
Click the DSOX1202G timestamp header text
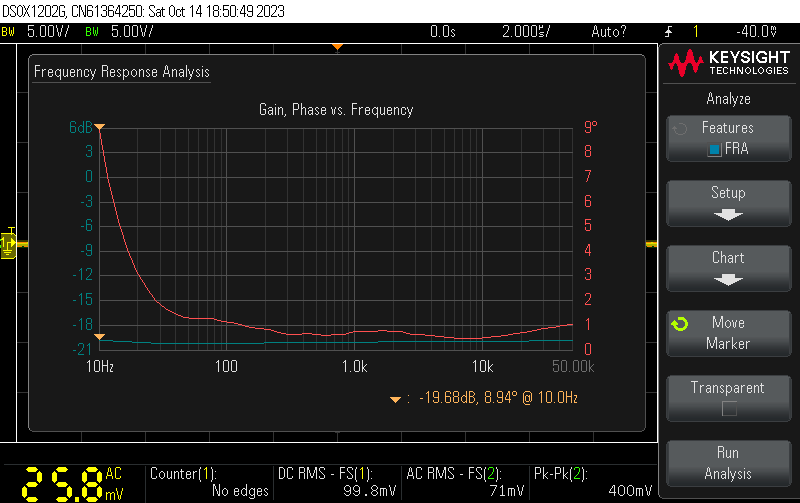143,11
